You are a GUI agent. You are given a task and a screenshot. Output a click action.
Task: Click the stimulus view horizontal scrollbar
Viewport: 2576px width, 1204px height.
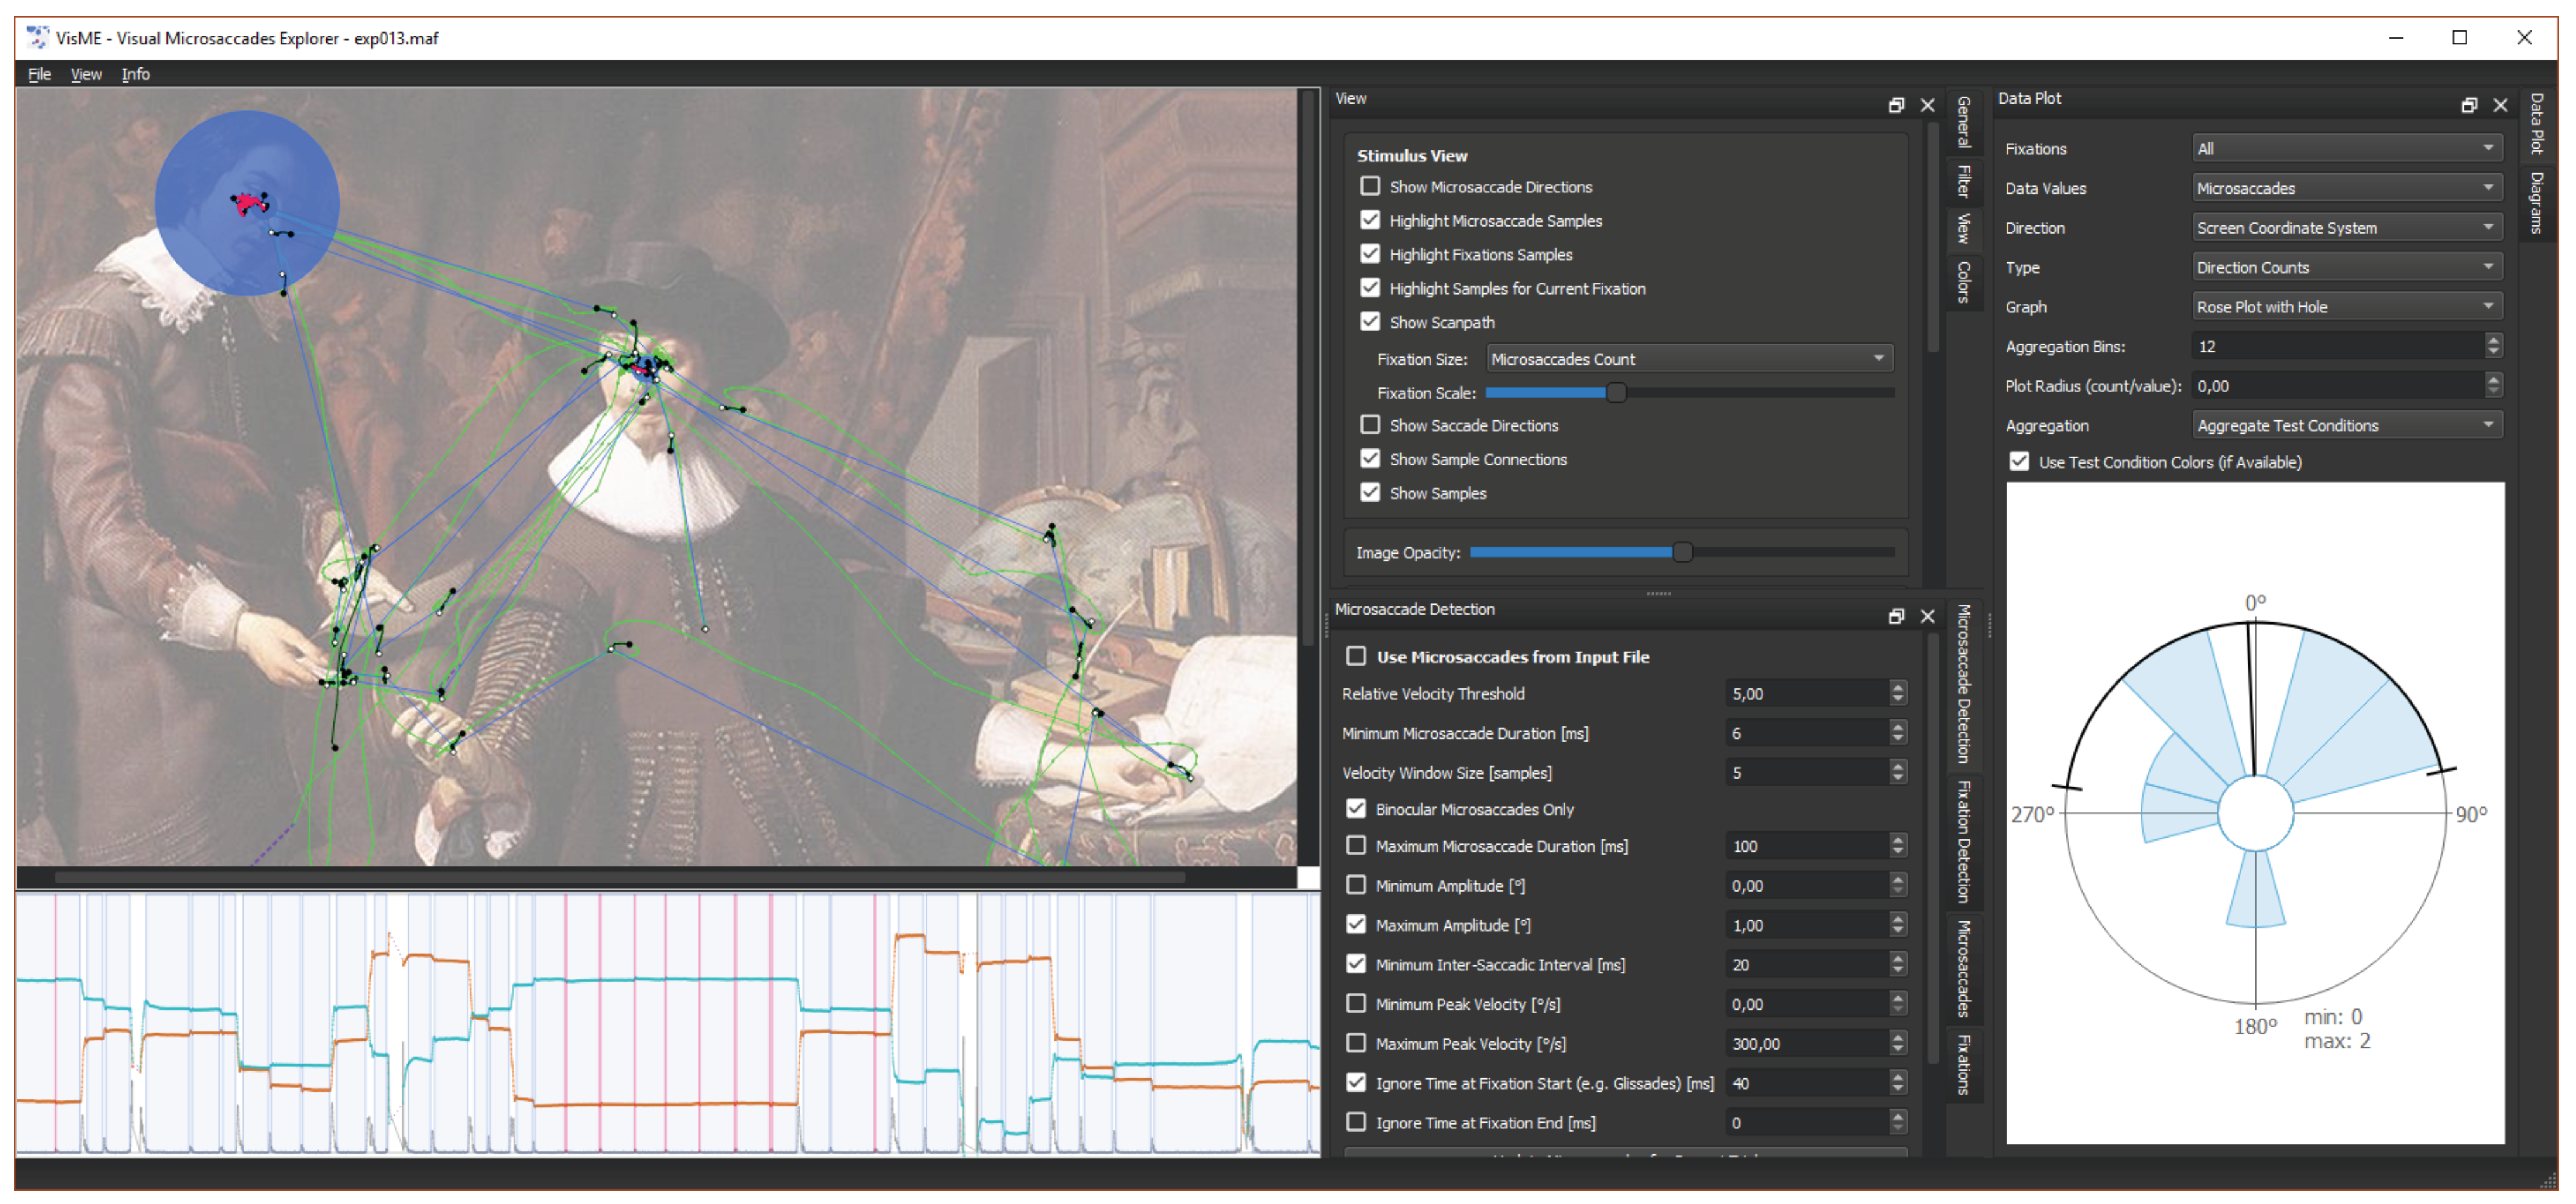(620, 877)
